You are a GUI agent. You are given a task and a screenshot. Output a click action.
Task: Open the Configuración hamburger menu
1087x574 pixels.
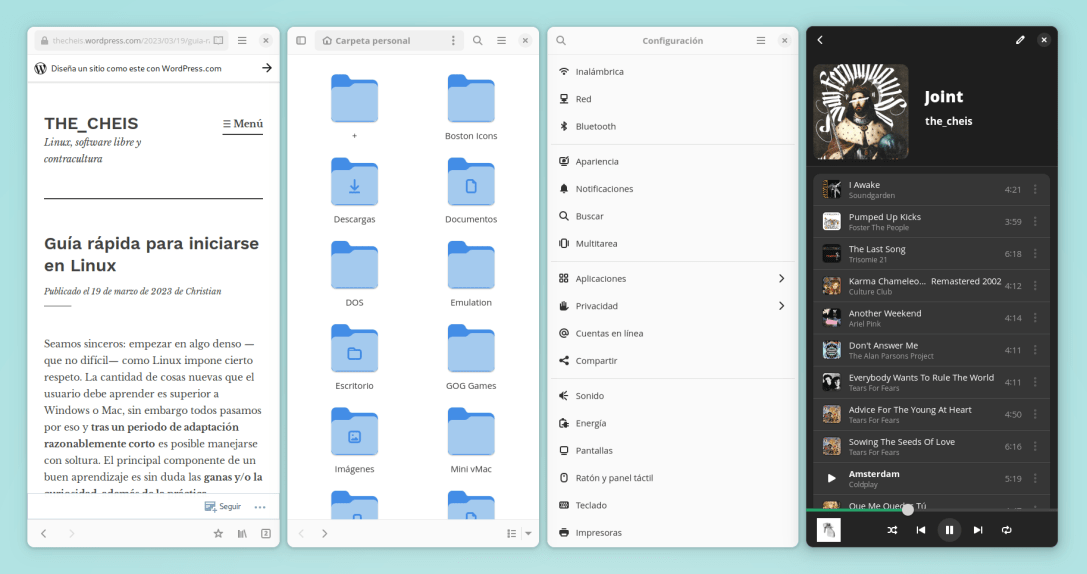pyautogui.click(x=760, y=40)
